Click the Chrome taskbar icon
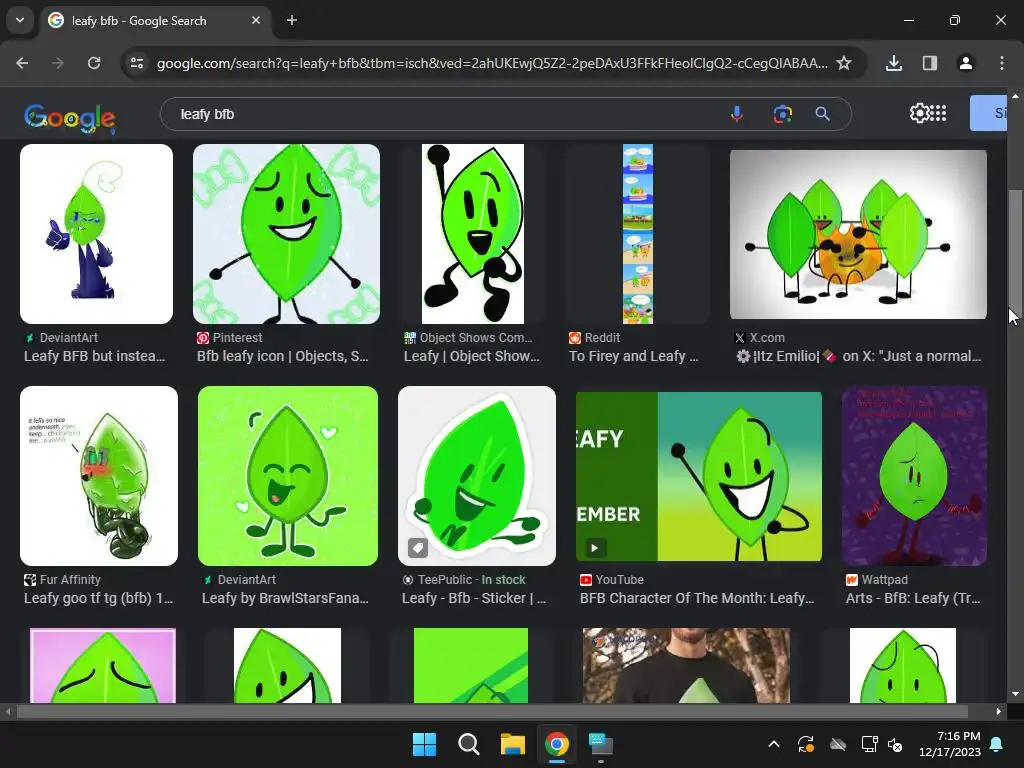 tap(556, 744)
